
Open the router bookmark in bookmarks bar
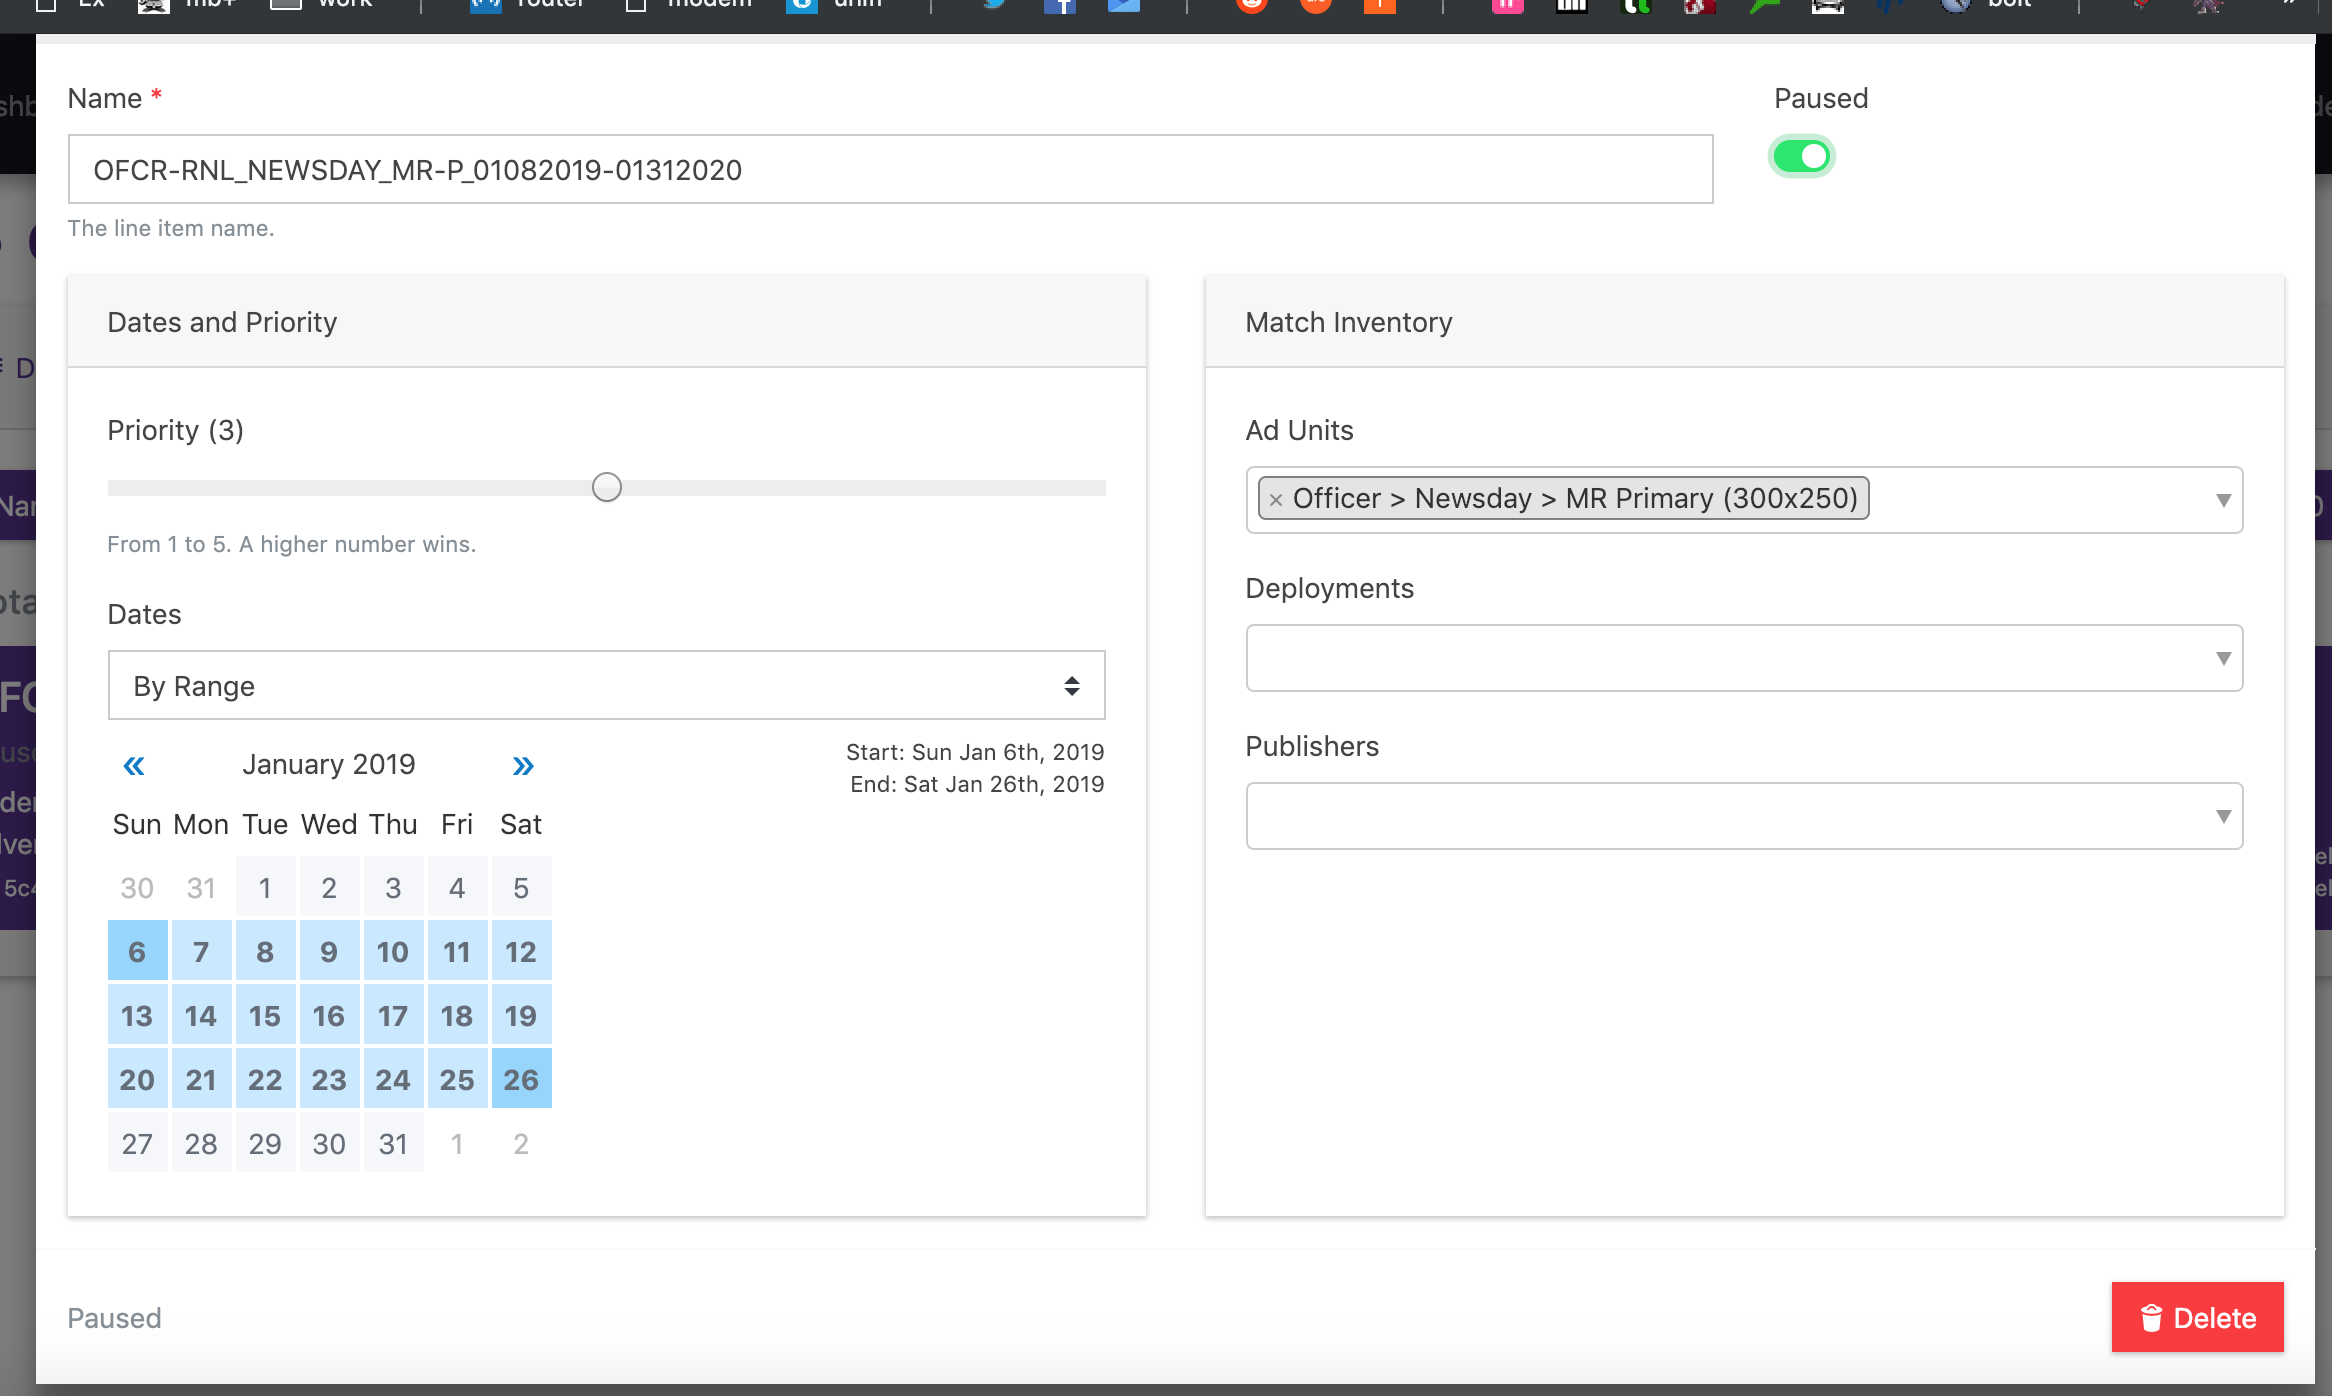click(528, 5)
